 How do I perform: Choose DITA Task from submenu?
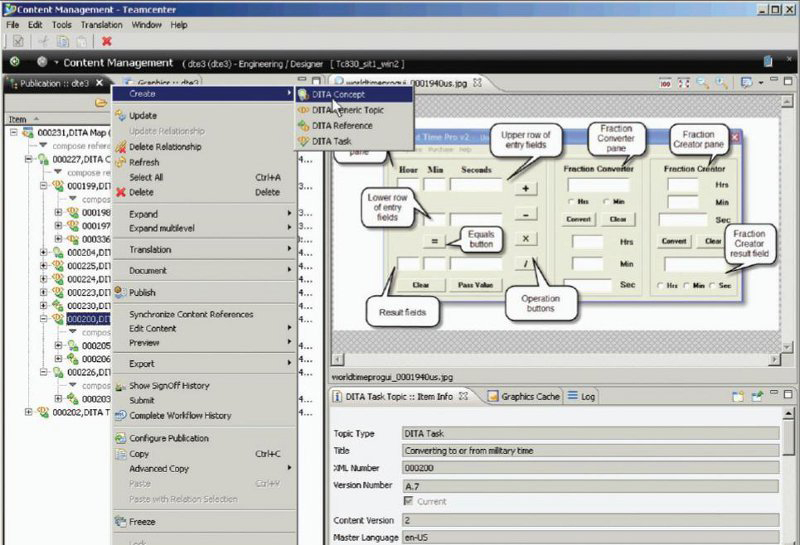pos(354,141)
